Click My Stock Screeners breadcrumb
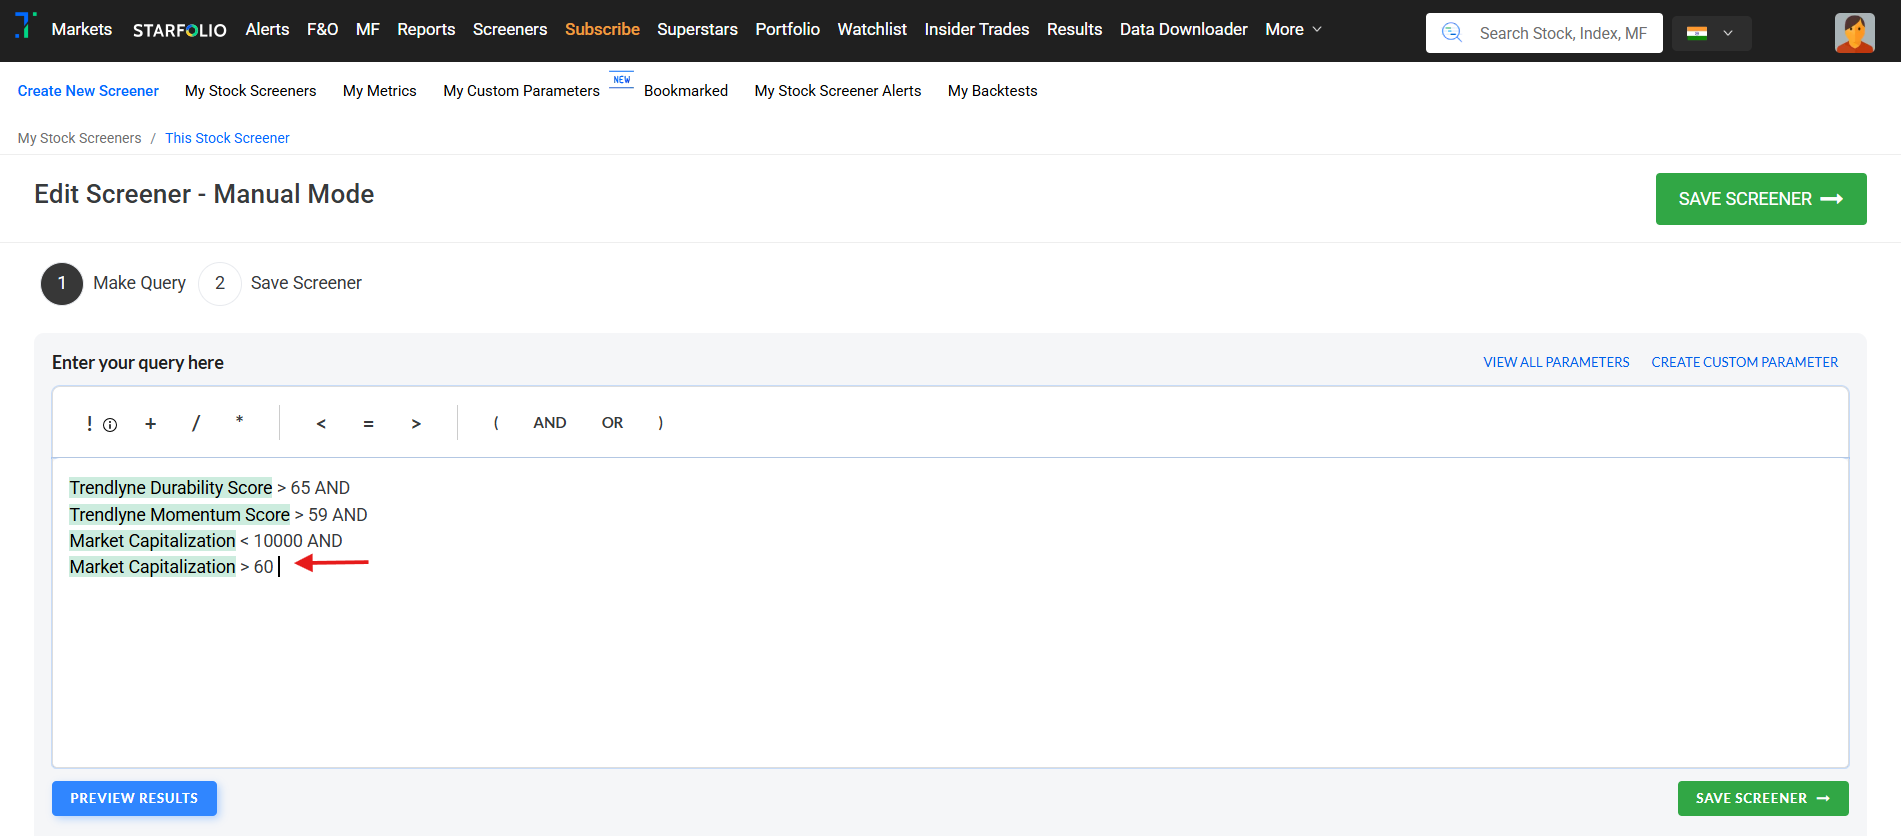 point(79,138)
